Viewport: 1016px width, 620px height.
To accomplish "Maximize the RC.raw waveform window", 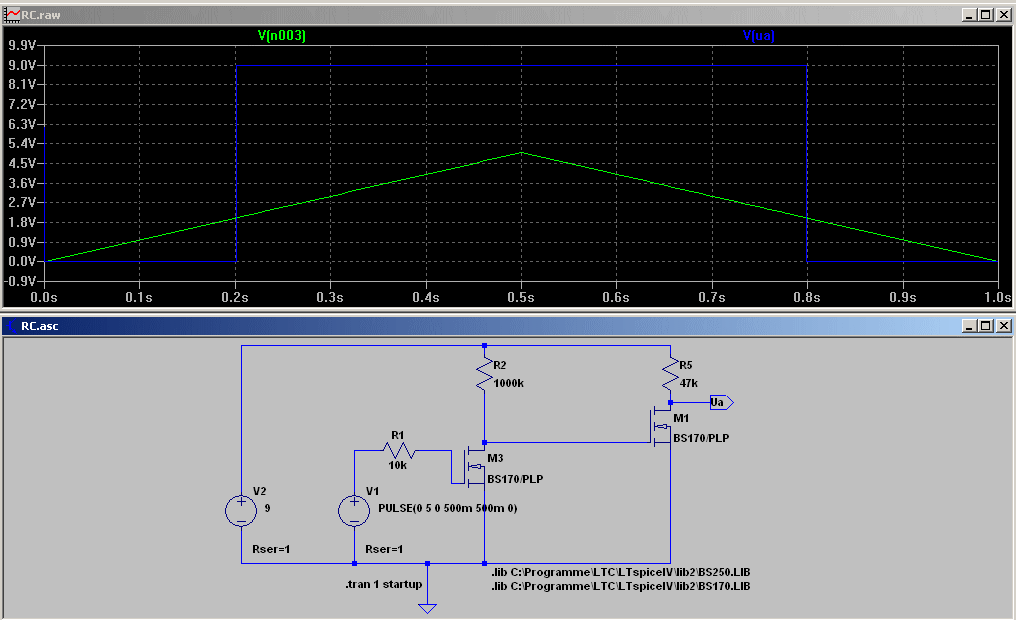I will point(986,14).
